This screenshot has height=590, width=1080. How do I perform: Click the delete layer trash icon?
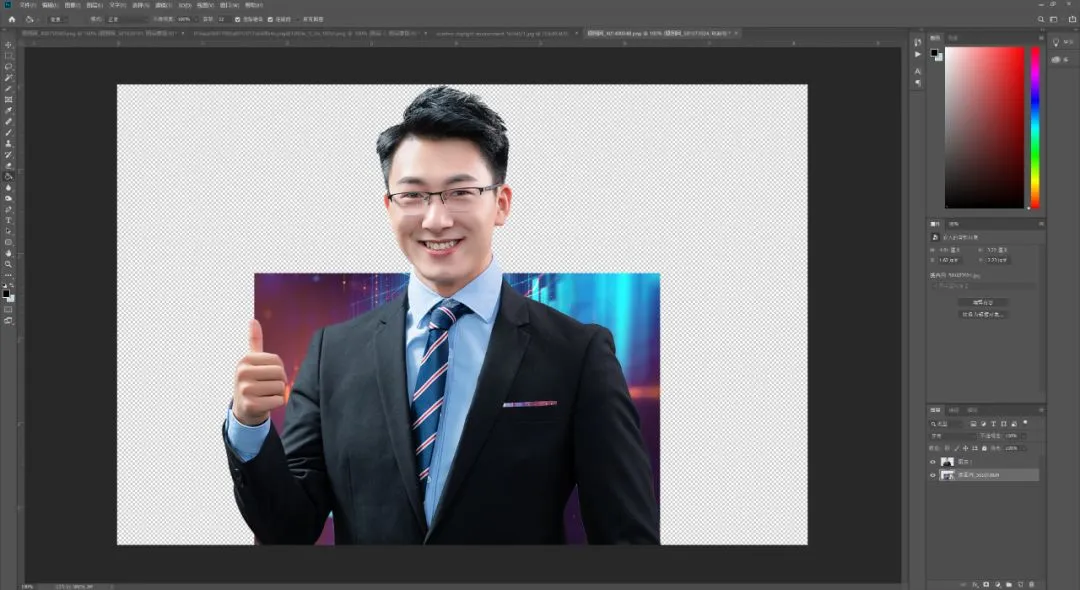coord(1031,583)
